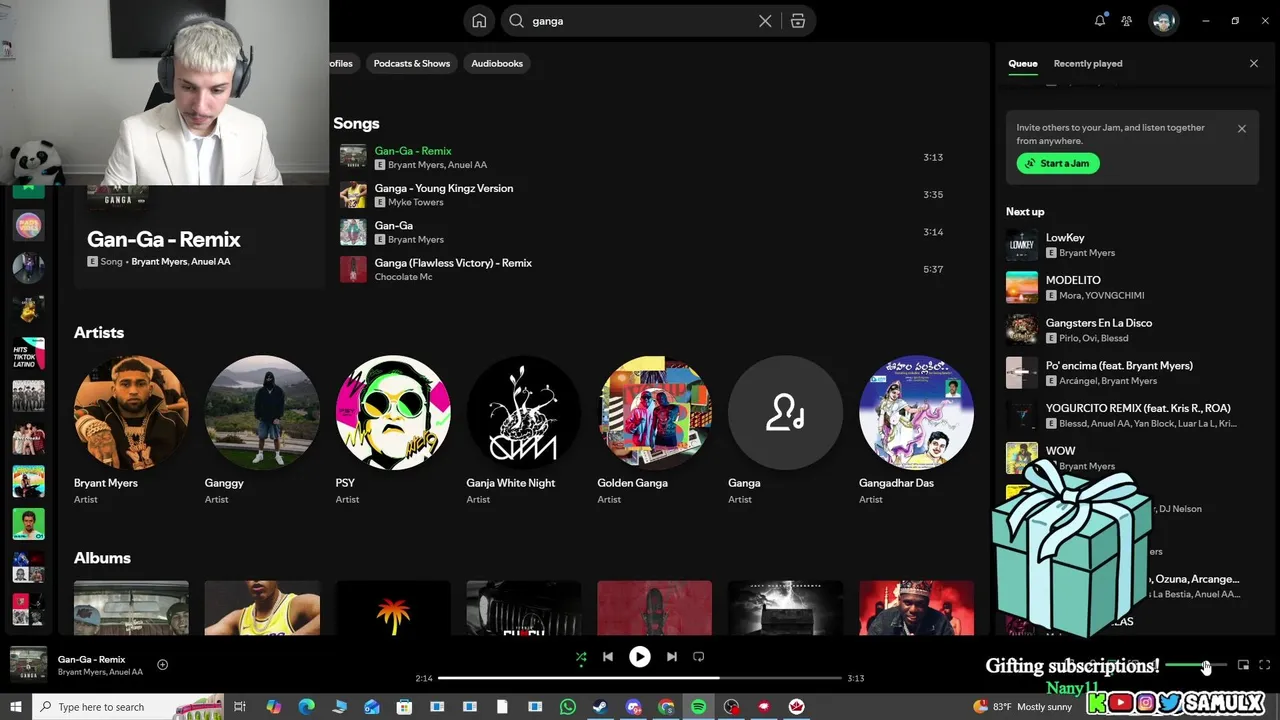Open the Ganga artist placeholder card
The width and height of the screenshot is (1280, 720).
point(785,429)
